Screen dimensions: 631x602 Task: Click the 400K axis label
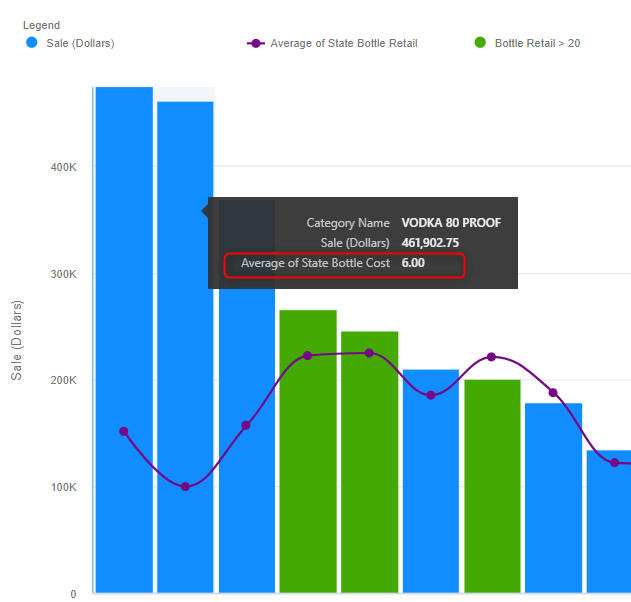[x=64, y=167]
